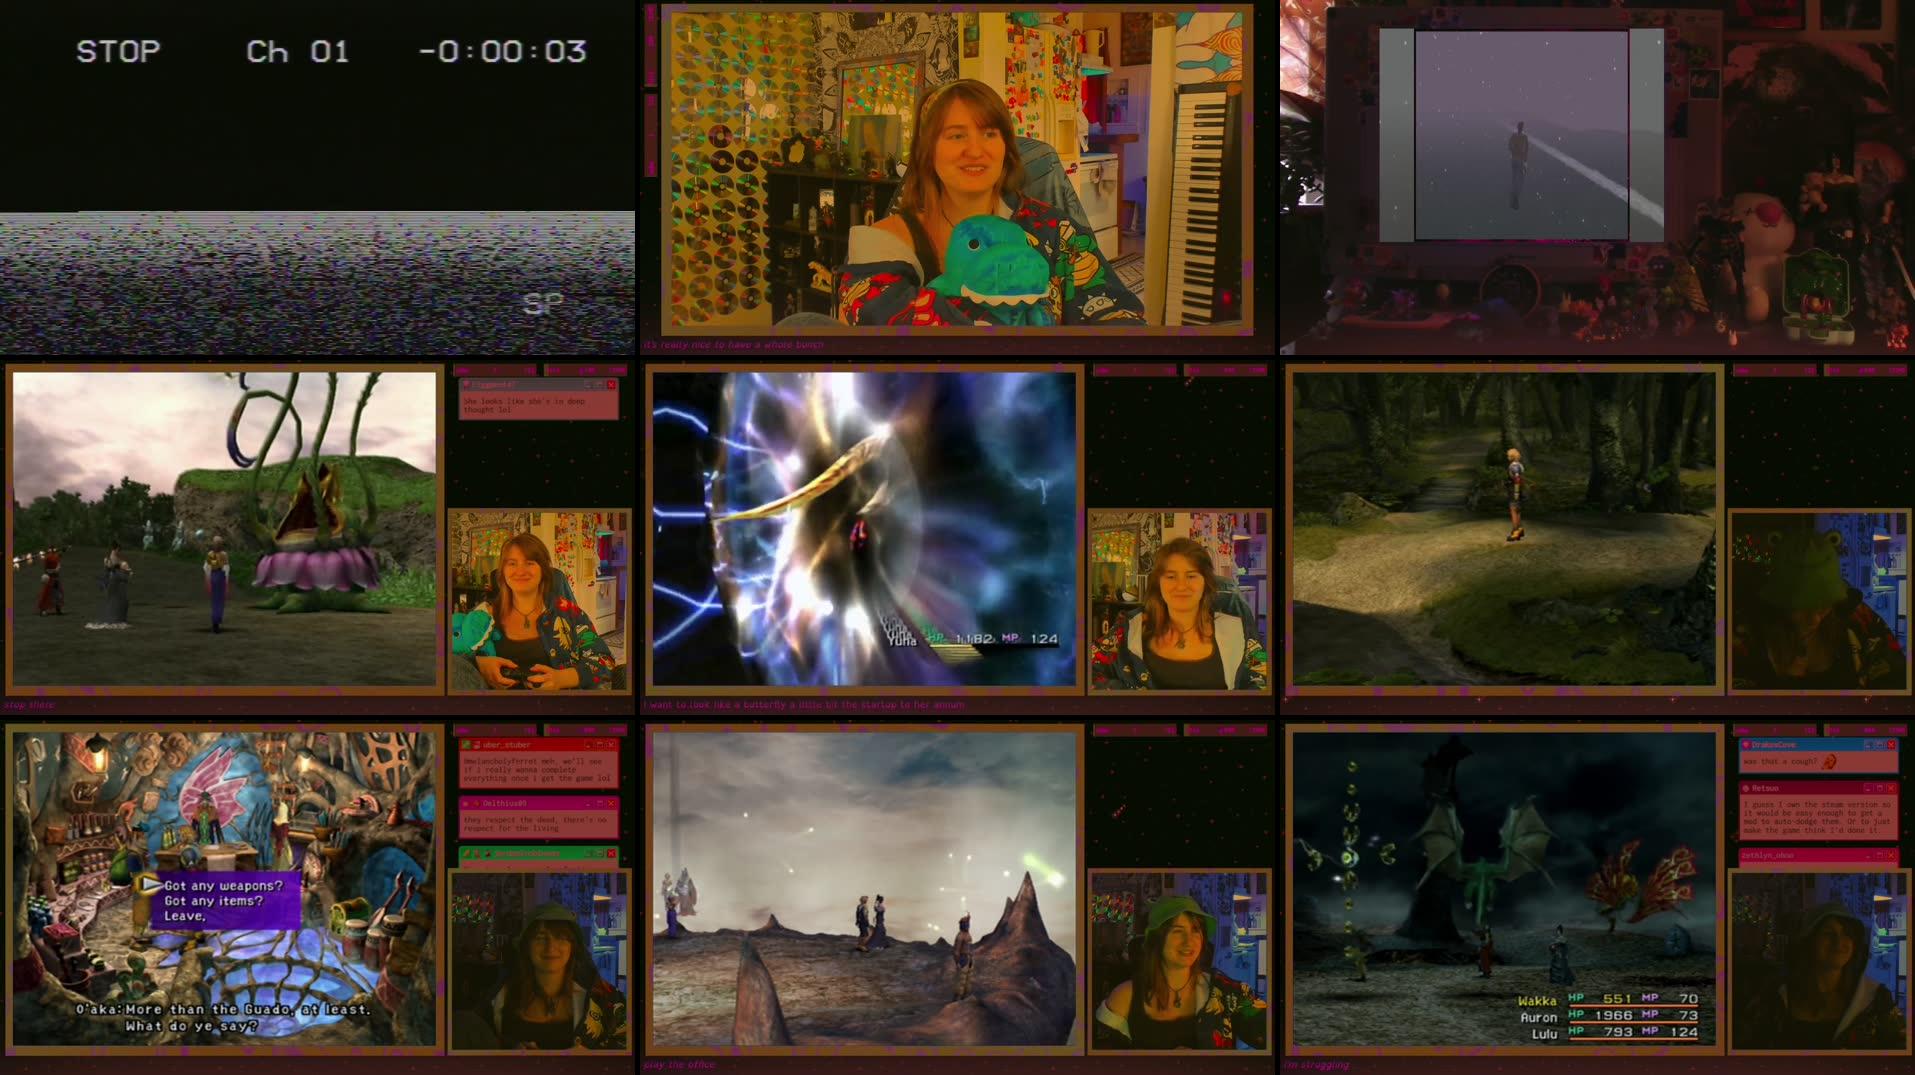Collapse Piggybank's chat window
The height and width of the screenshot is (1075, 1915).
point(588,386)
